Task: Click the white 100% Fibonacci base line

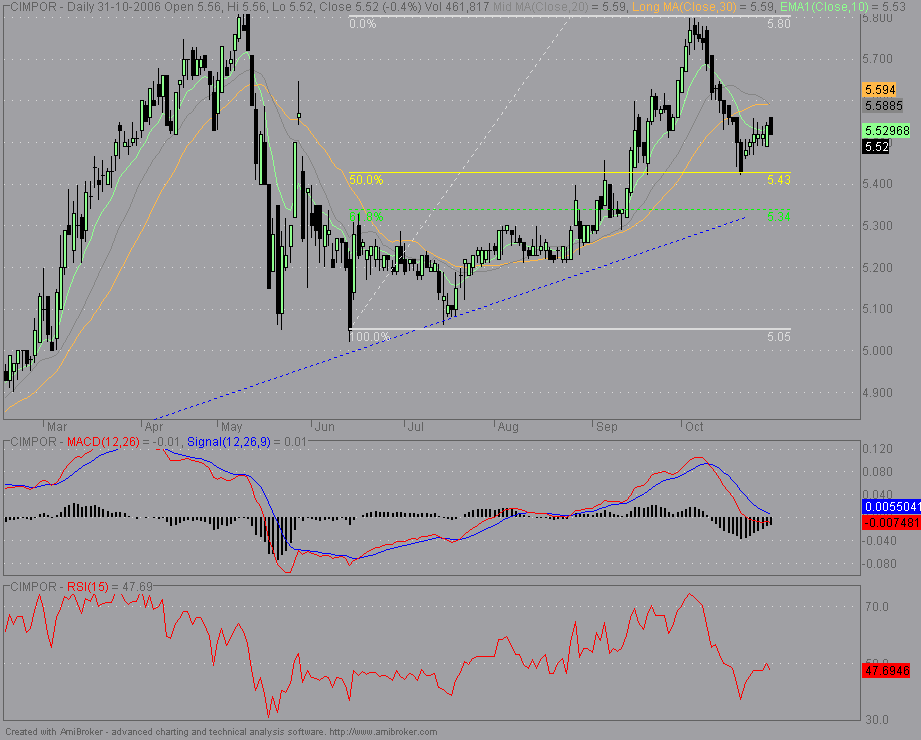Action: coord(570,329)
